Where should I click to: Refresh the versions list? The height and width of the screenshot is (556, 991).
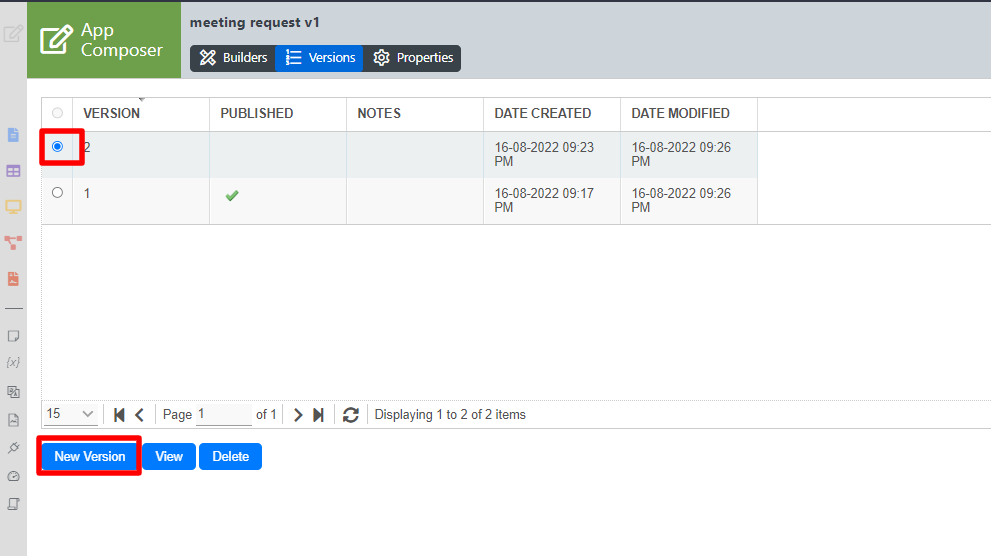pos(351,415)
